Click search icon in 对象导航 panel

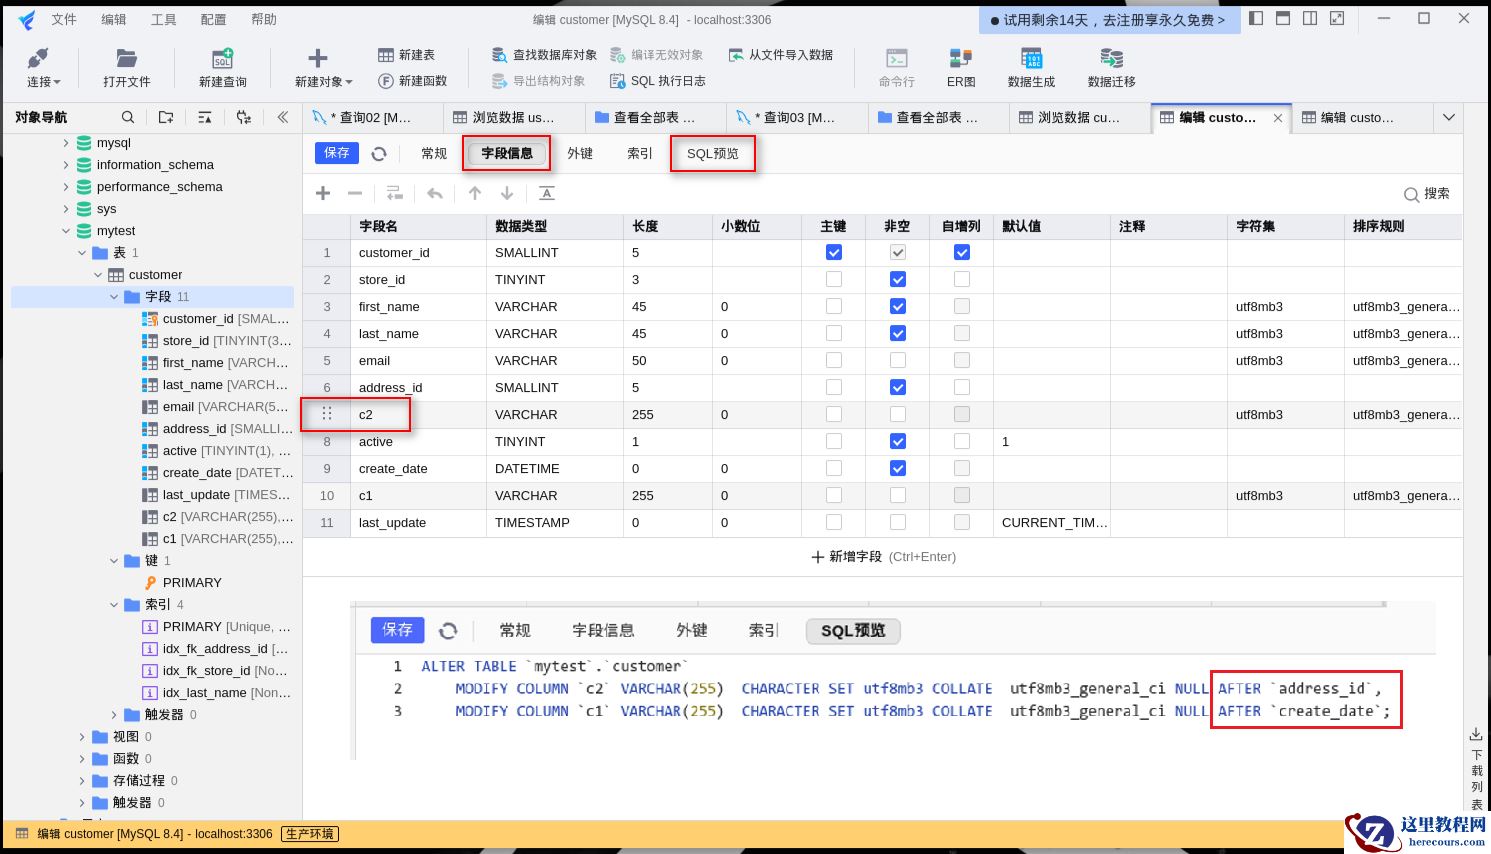coord(127,117)
